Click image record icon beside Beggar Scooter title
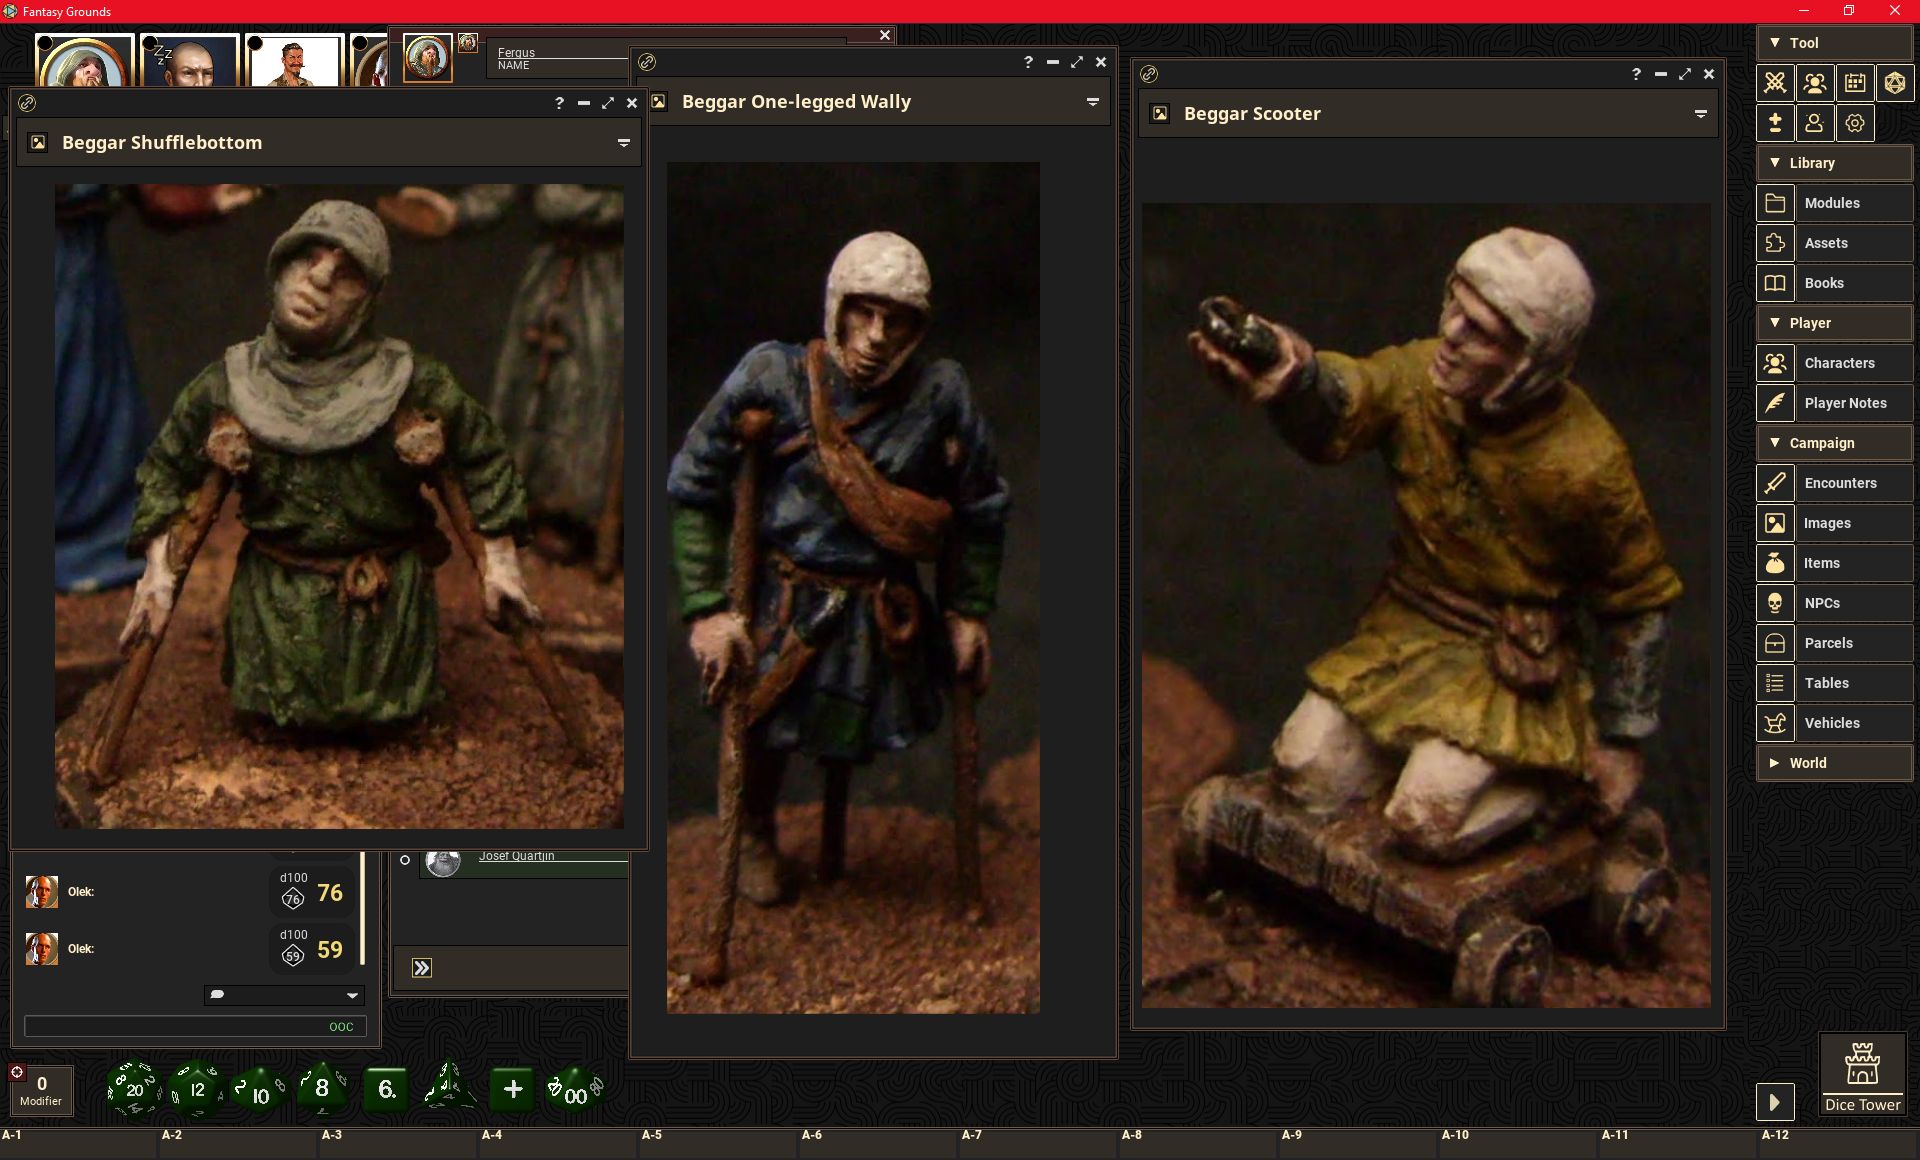The width and height of the screenshot is (1920, 1160). point(1160,114)
